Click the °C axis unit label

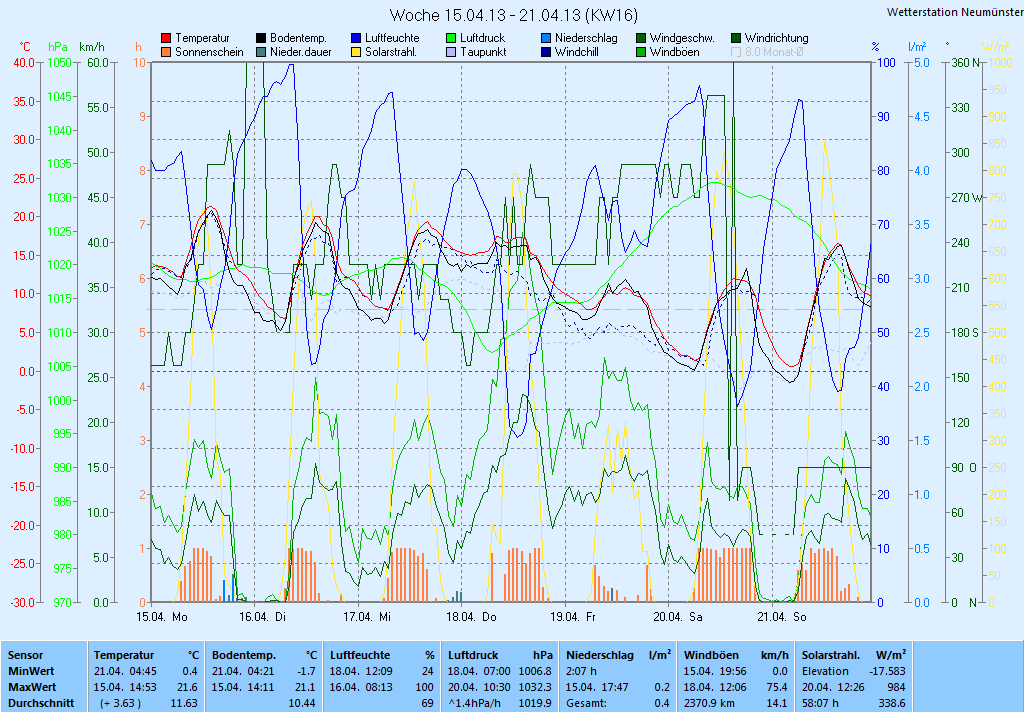25,47
